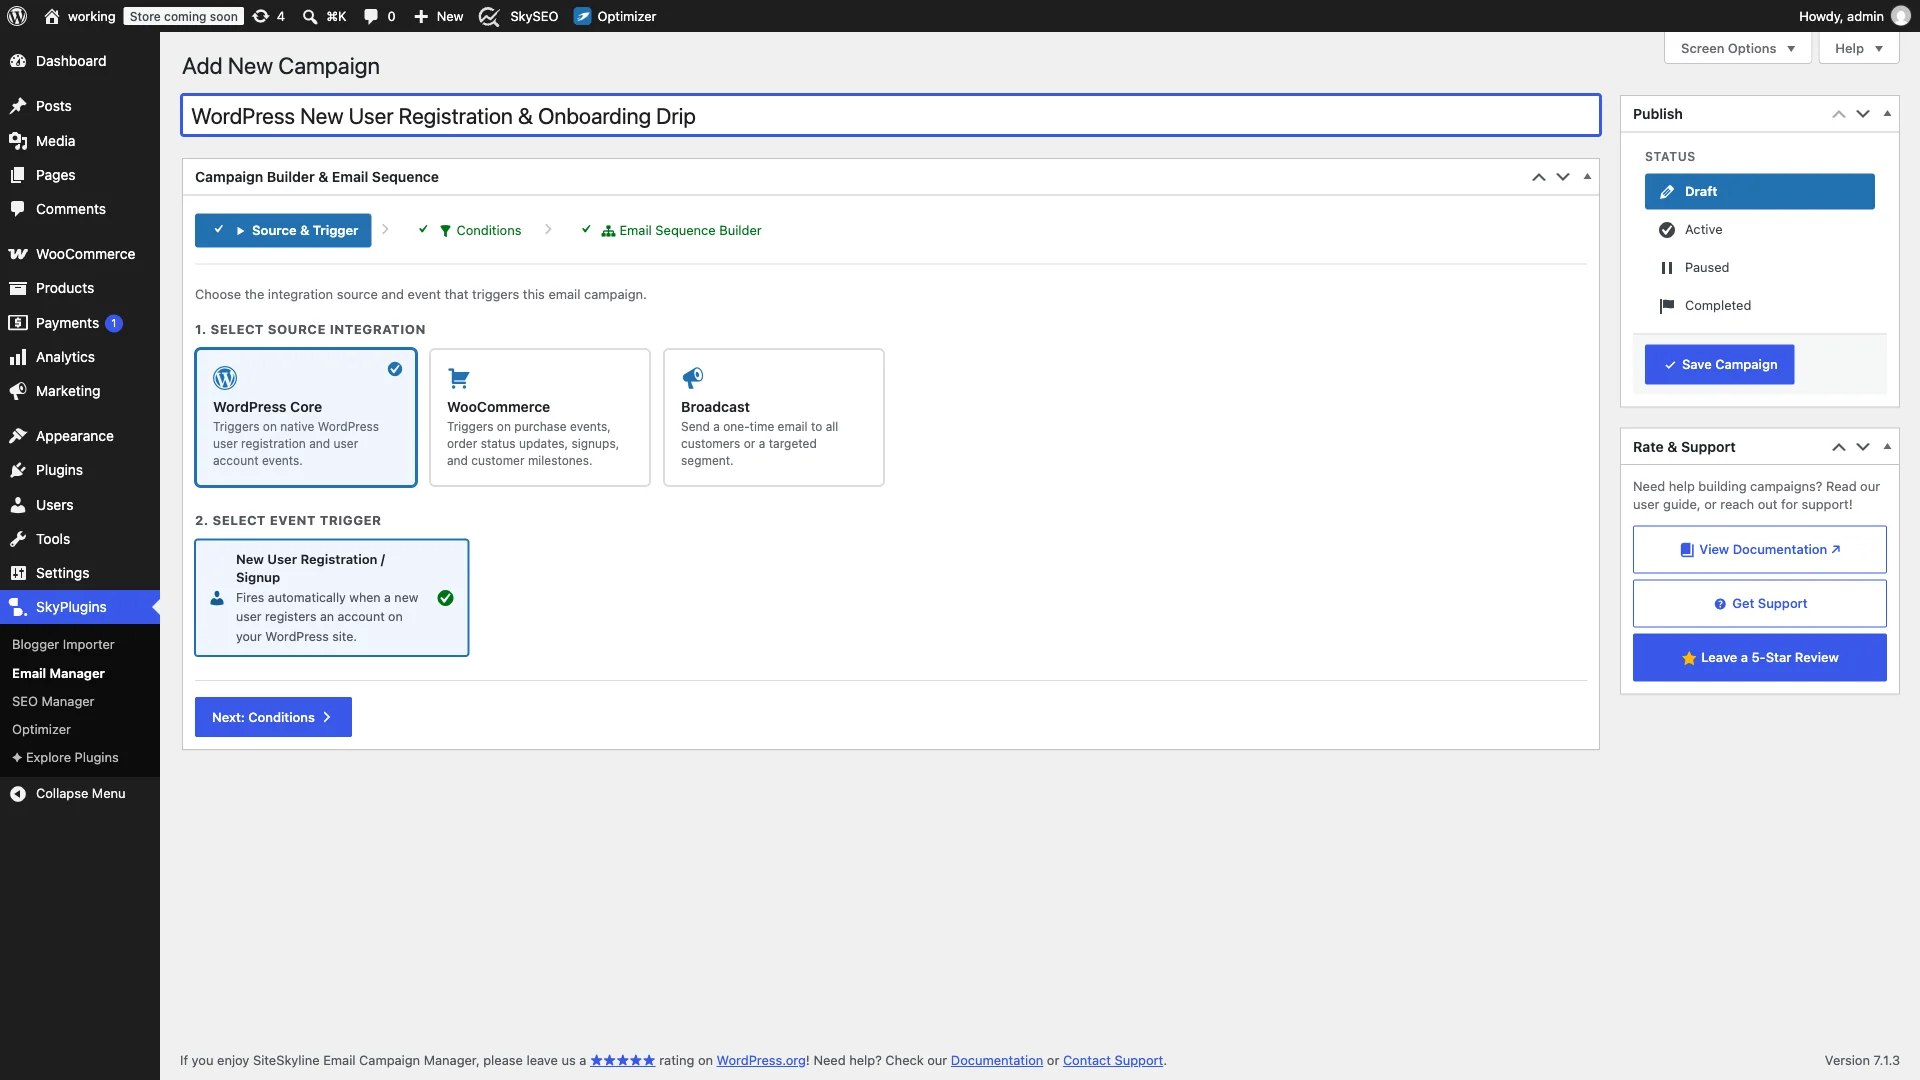Click the SkySEO icon in admin bar

click(489, 16)
